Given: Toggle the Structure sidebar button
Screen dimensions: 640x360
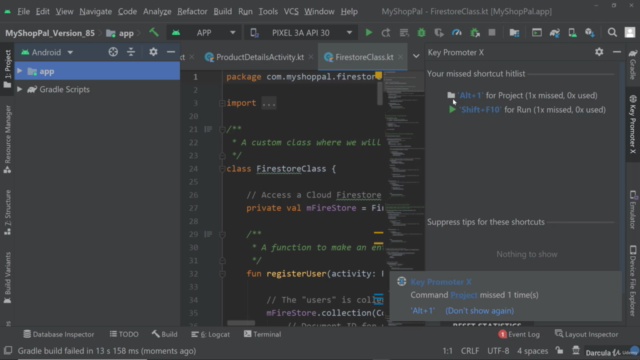Looking at the screenshot, I should [x=7, y=212].
